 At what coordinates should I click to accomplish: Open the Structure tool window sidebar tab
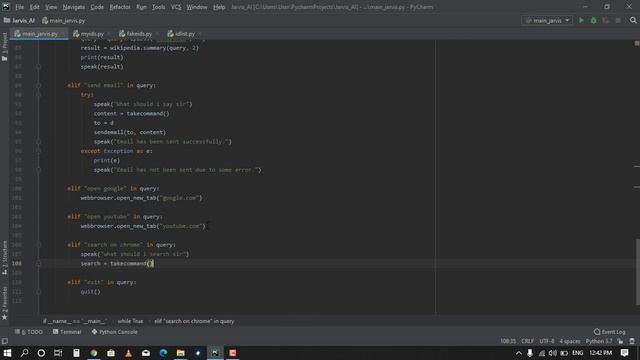4,257
